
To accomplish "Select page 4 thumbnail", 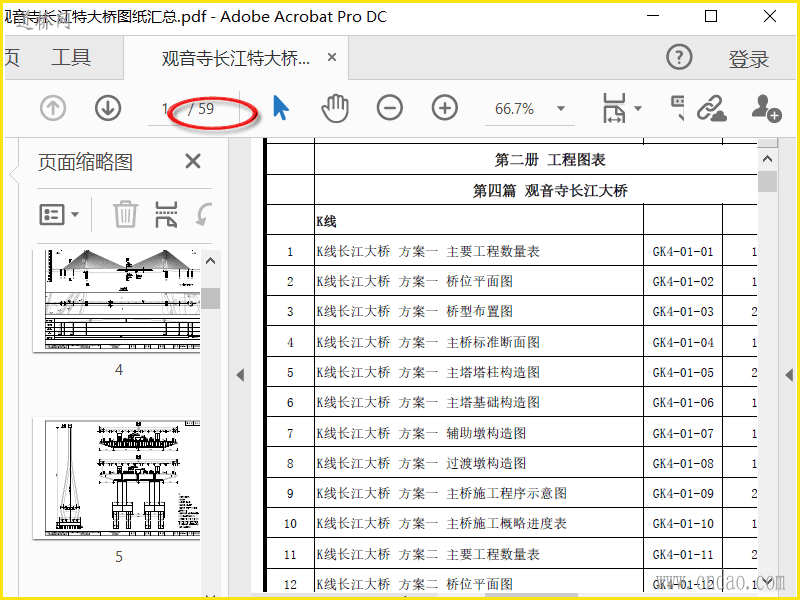I will click(116, 301).
